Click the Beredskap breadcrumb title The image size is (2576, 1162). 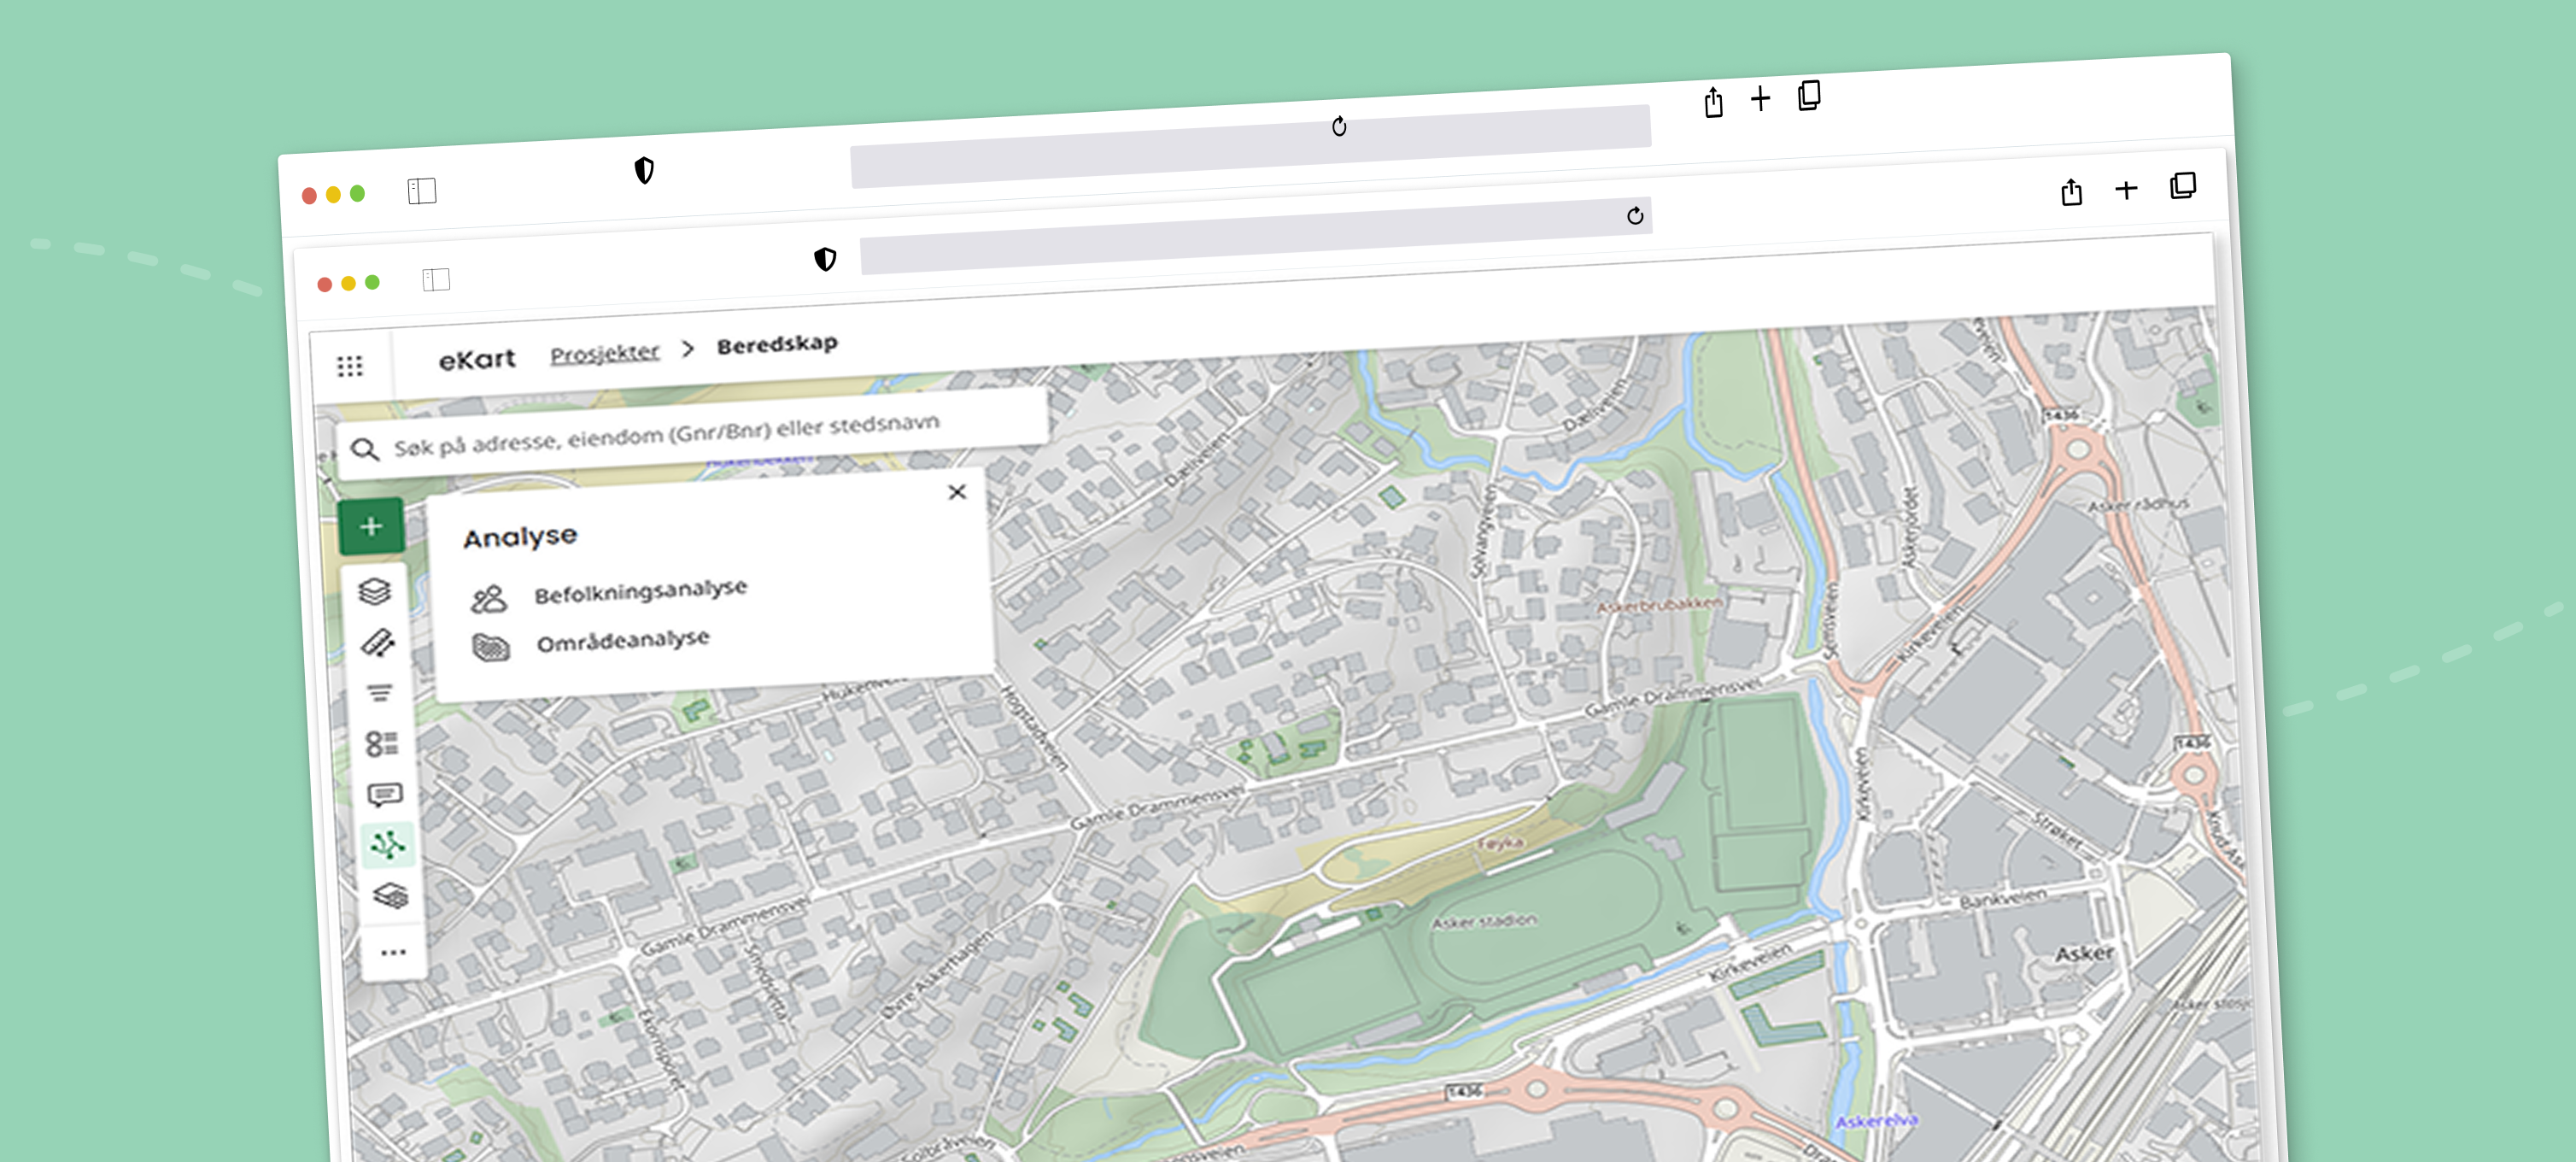coord(777,344)
